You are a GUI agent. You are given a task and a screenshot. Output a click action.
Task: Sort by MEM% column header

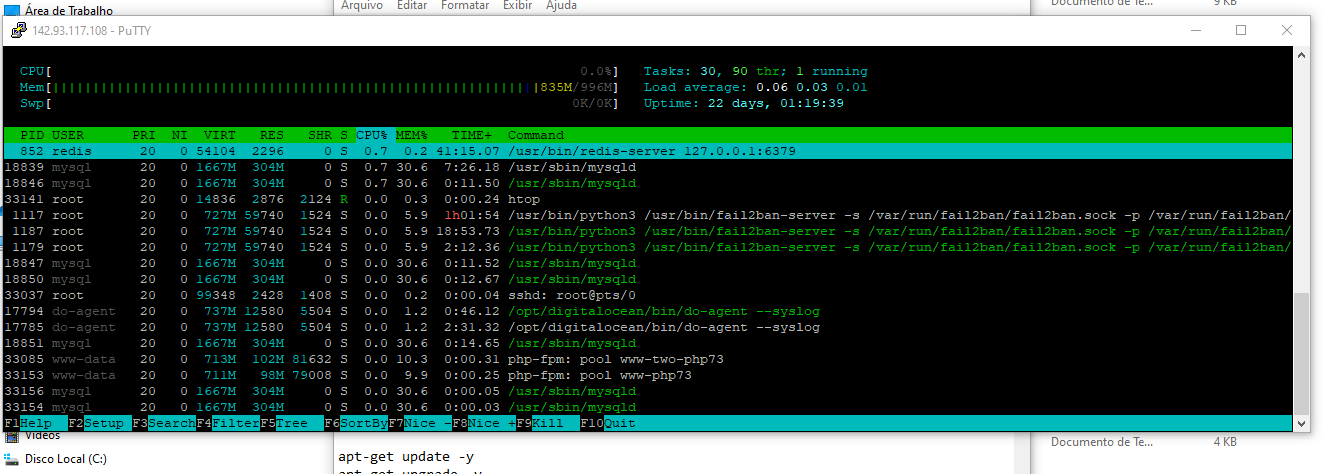(412, 135)
